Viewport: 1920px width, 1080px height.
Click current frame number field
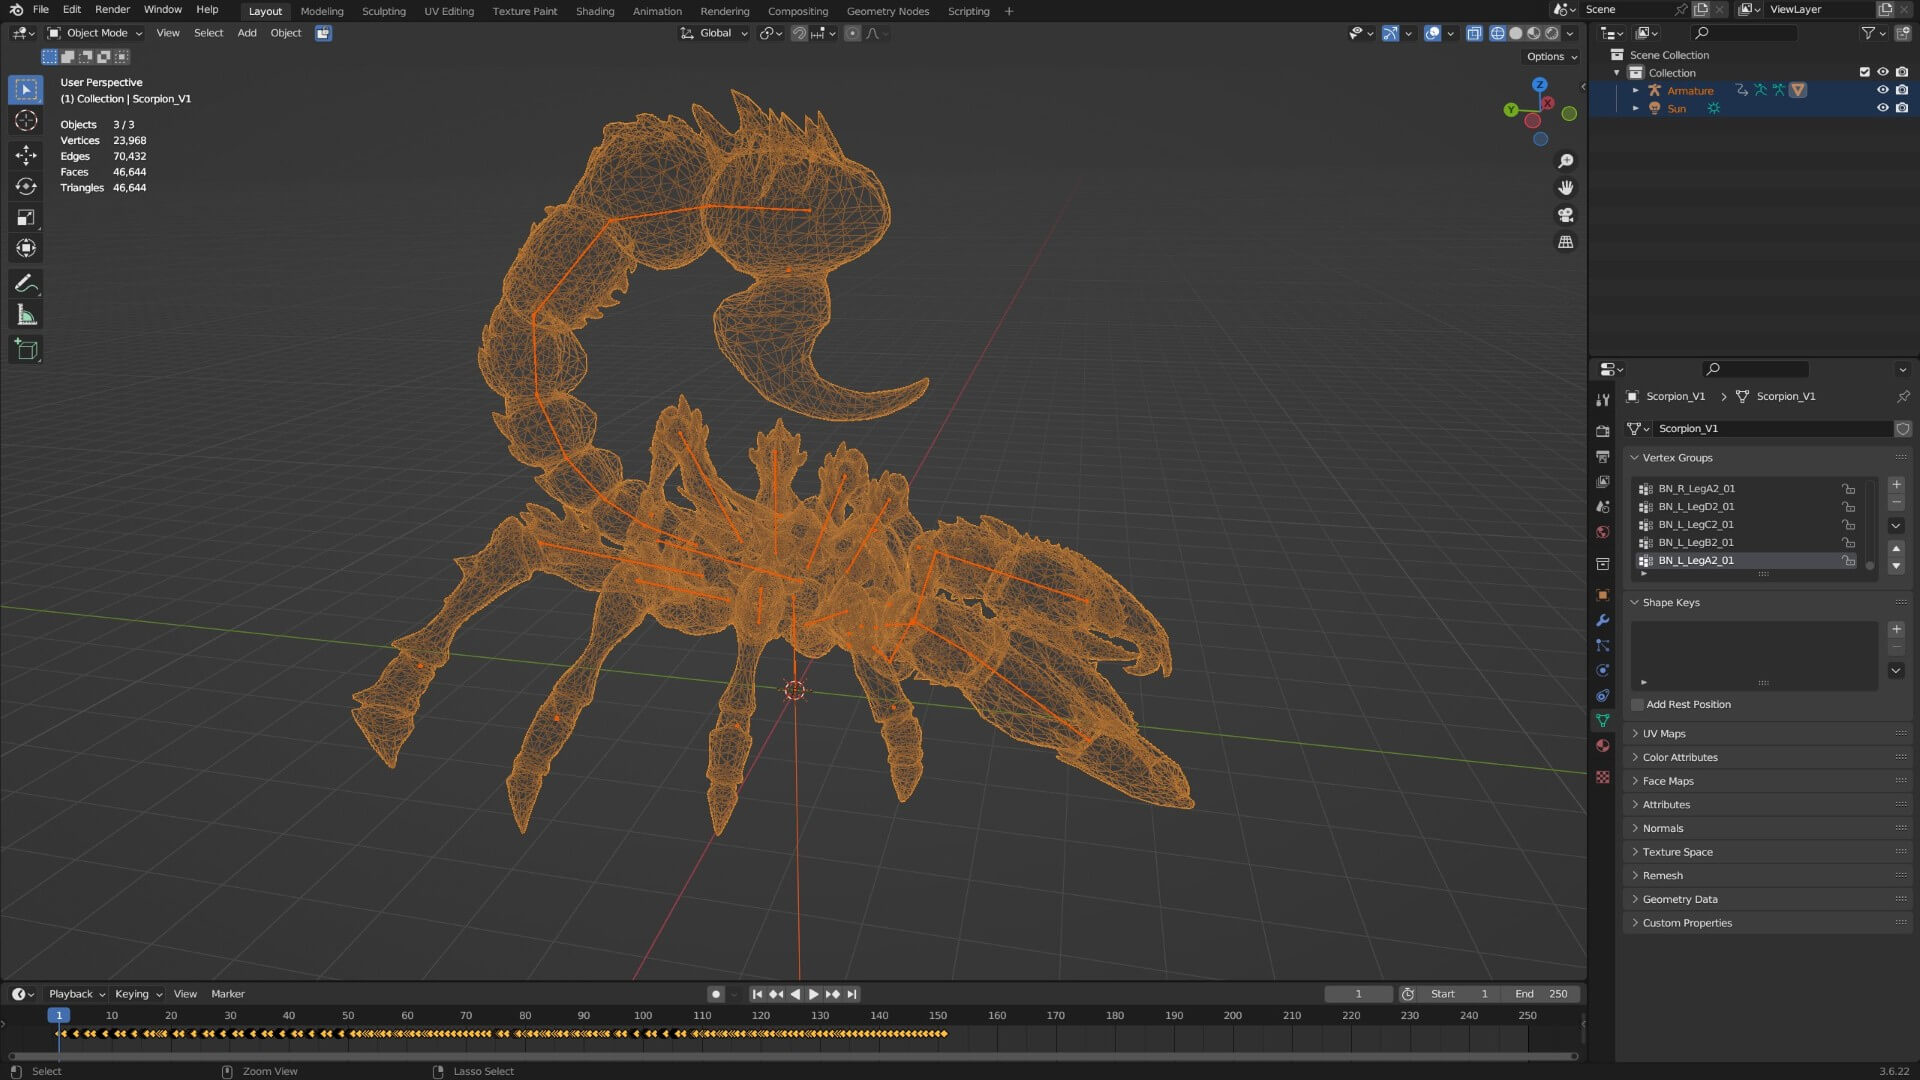(x=1358, y=994)
